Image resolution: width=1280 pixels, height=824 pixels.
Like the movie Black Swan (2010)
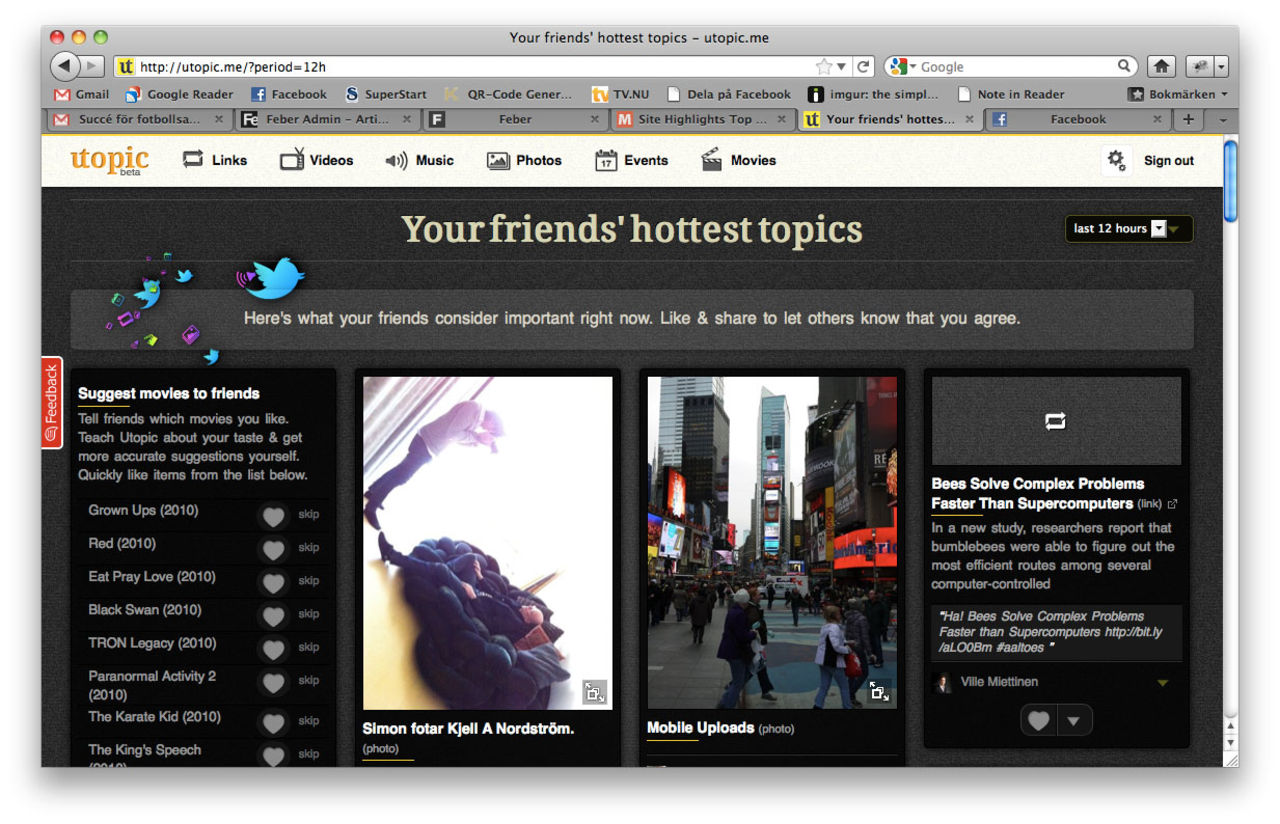pos(273,615)
